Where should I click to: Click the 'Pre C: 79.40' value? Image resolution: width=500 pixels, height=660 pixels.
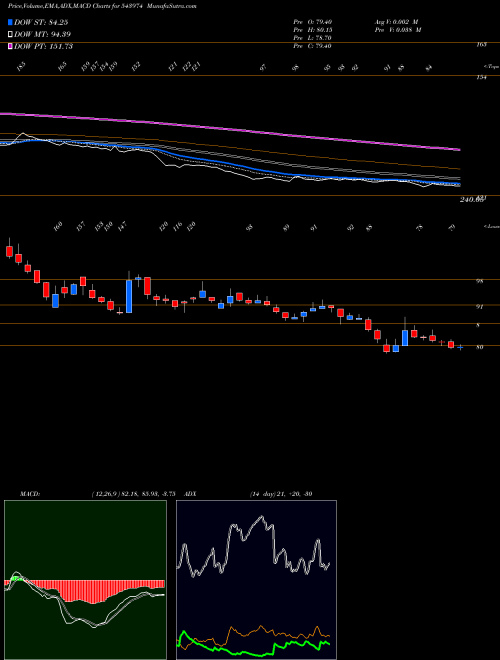(x=312, y=46)
